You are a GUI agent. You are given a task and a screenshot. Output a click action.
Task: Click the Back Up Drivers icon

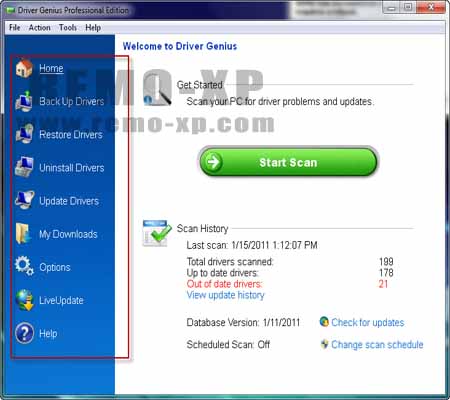24,101
